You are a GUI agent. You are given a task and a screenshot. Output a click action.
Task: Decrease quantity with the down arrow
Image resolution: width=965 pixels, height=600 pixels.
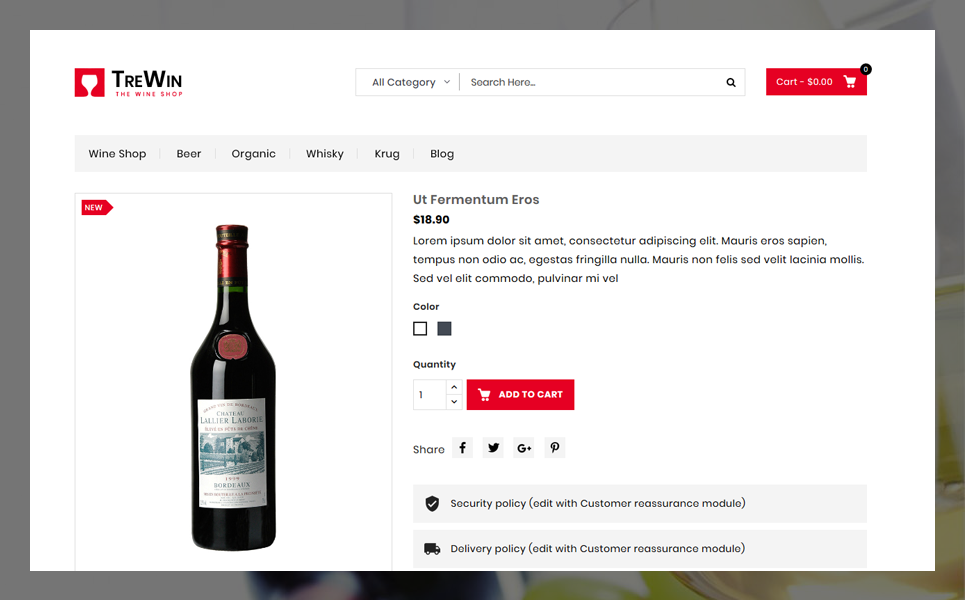[454, 402]
